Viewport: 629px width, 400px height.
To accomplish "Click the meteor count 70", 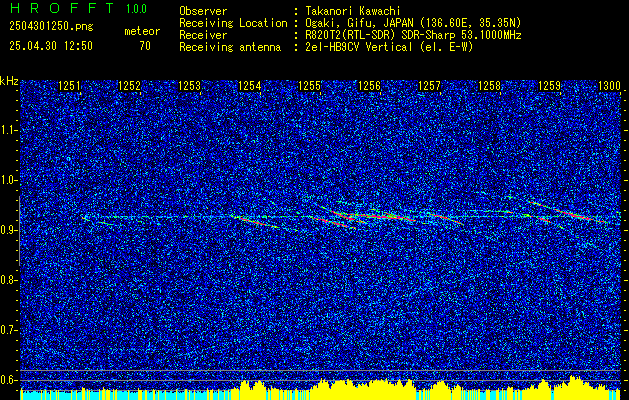I will pyautogui.click(x=145, y=46).
